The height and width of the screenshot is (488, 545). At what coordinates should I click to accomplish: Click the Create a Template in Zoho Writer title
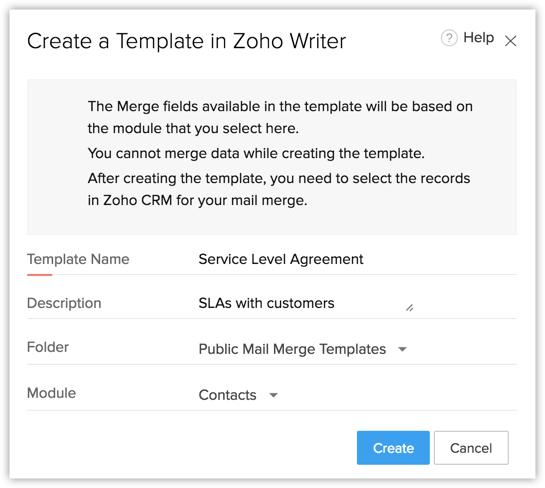click(186, 41)
